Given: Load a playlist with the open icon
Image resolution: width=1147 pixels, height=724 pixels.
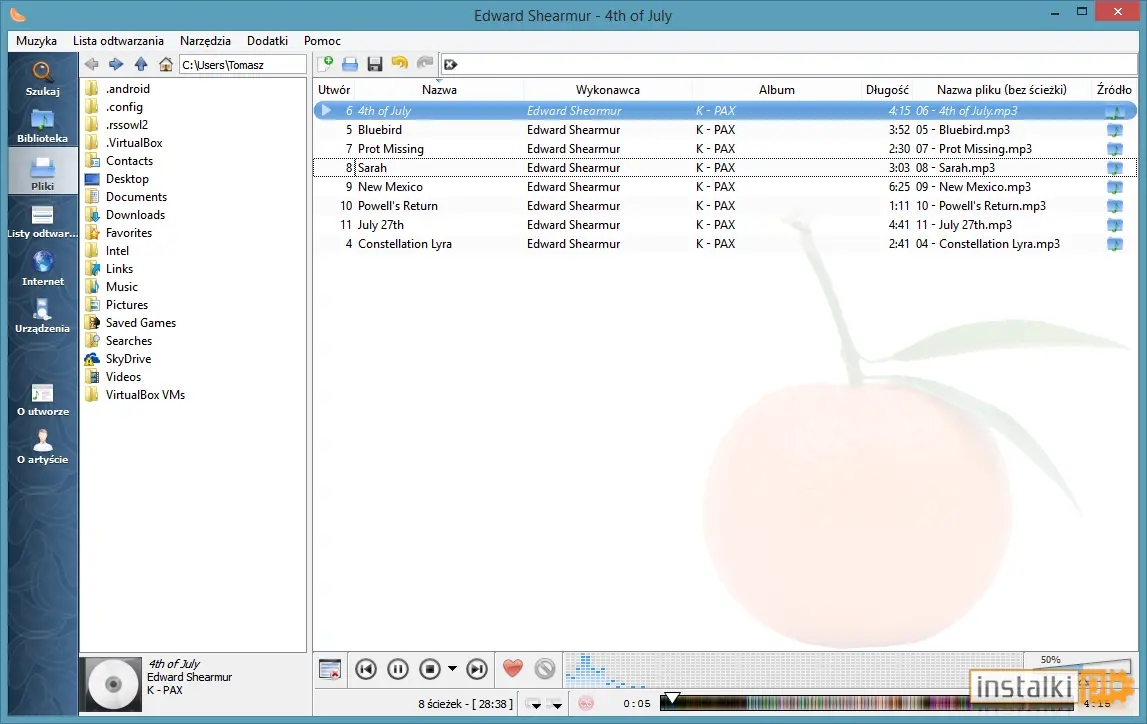Looking at the screenshot, I should click(350, 64).
